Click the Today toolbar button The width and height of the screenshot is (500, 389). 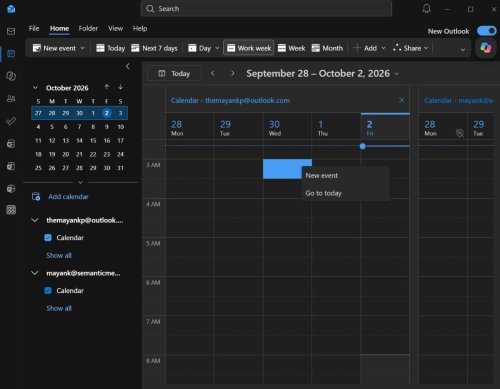(111, 48)
